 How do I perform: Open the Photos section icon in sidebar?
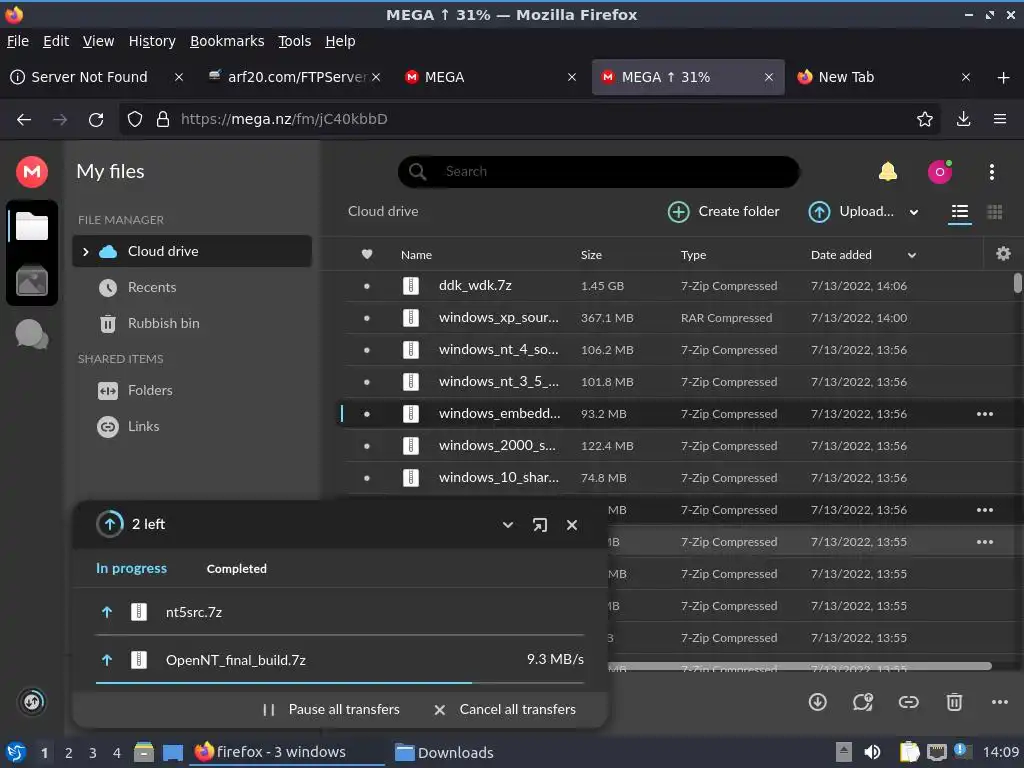(31, 281)
